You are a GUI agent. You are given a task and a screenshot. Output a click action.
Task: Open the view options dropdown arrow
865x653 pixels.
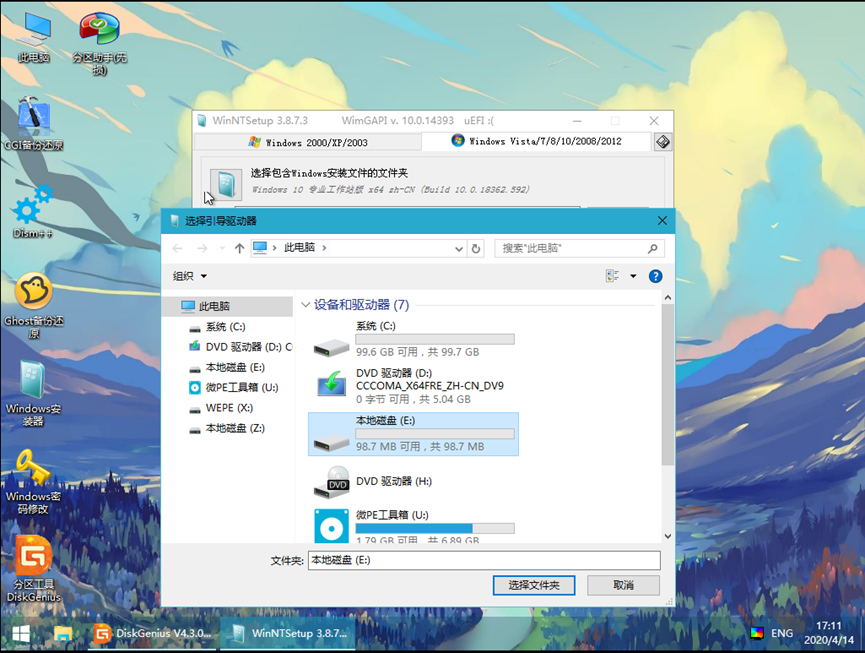(x=633, y=276)
